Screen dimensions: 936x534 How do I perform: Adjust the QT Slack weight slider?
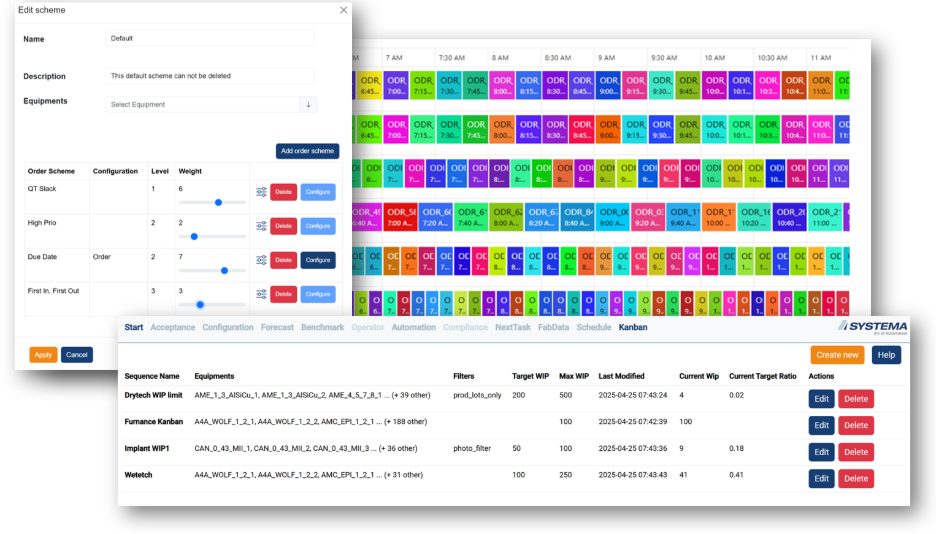pyautogui.click(x=218, y=202)
